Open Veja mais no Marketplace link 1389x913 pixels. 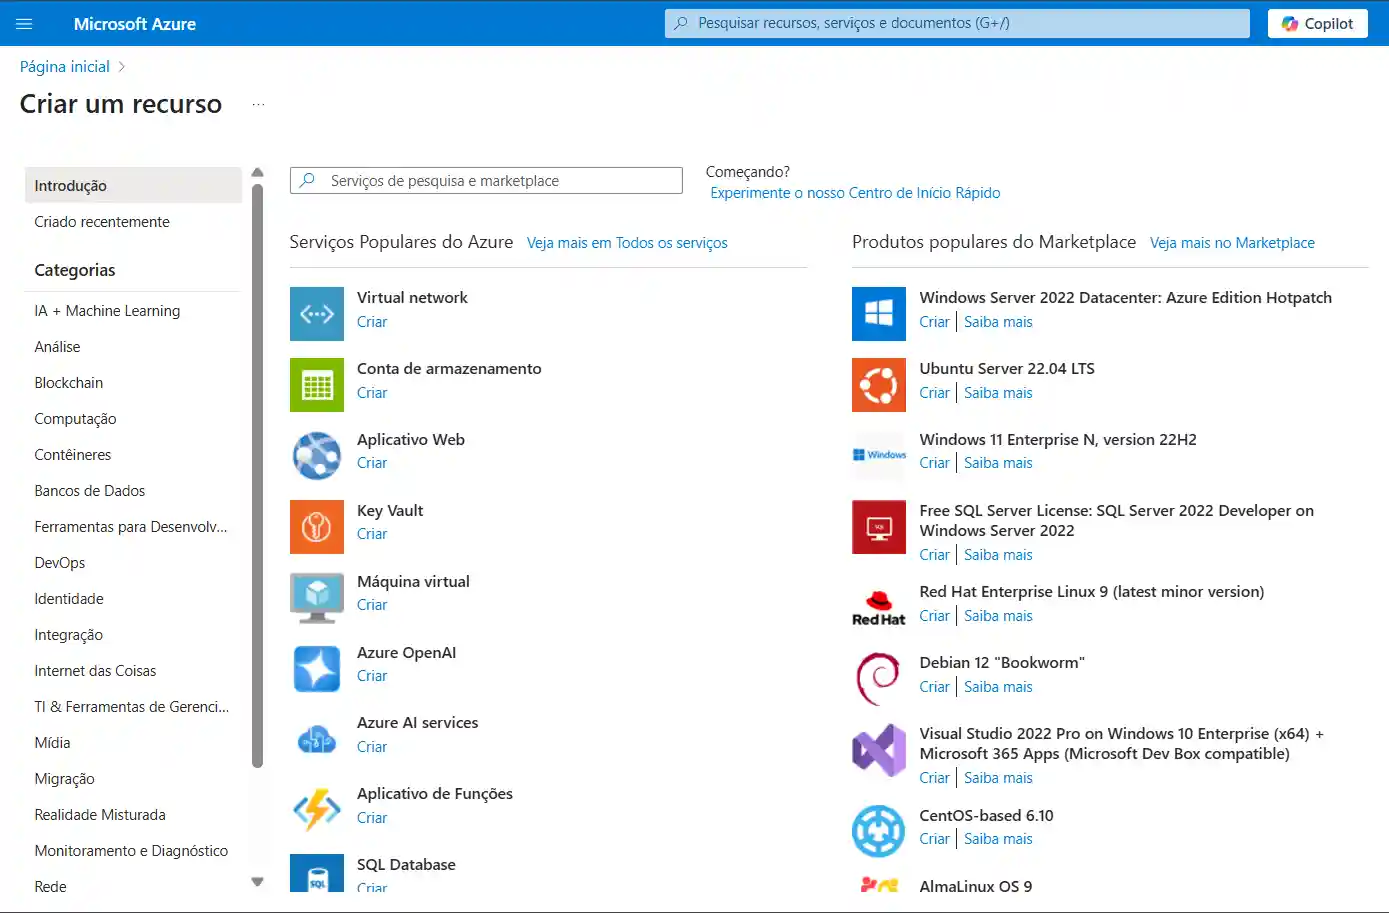pos(1232,243)
